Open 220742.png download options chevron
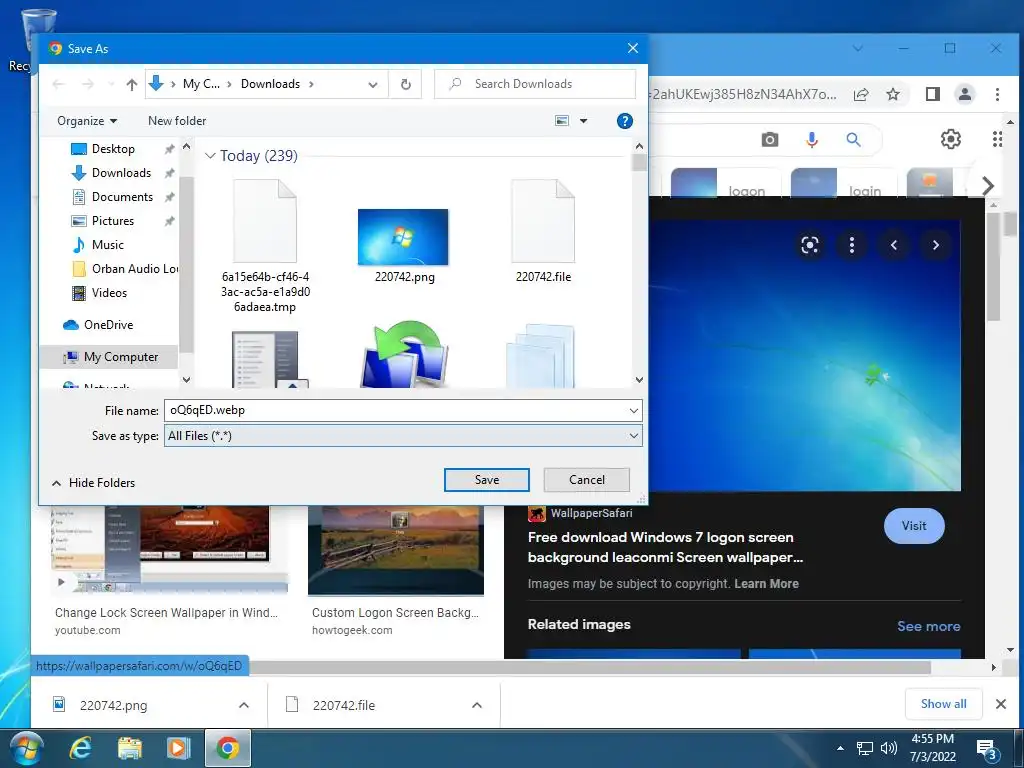This screenshot has height=768, width=1024. click(x=244, y=705)
